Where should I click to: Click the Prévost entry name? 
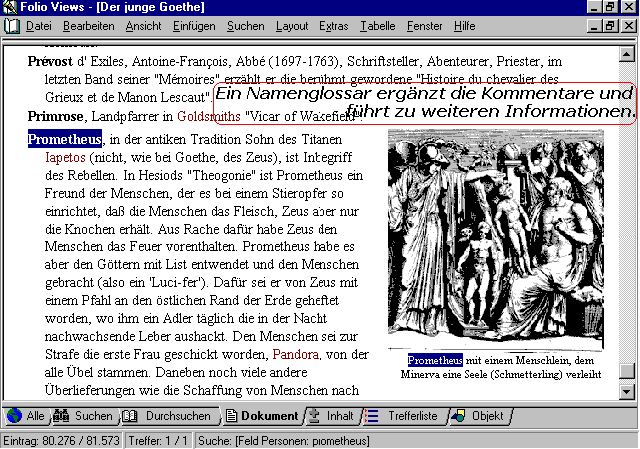tap(50, 61)
